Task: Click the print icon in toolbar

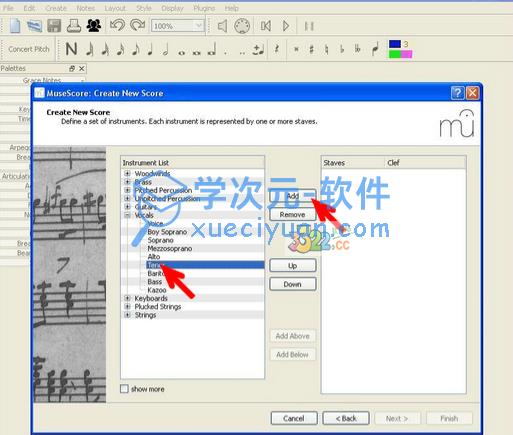Action: (x=74, y=26)
